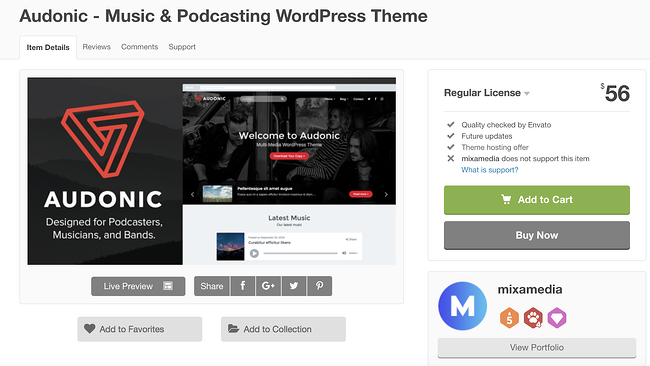Open the Comments tab
Image resolution: width=650 pixels, height=366 pixels.
pos(139,47)
